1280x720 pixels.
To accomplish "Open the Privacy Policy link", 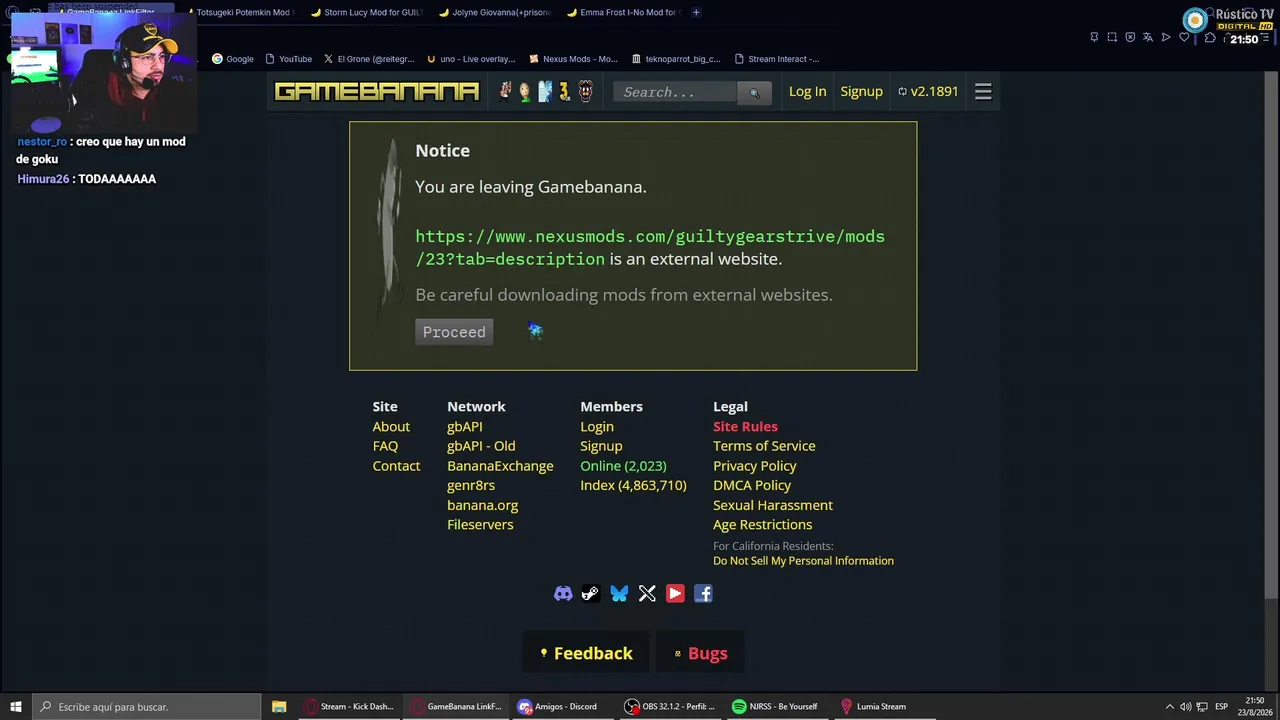I will point(755,466).
